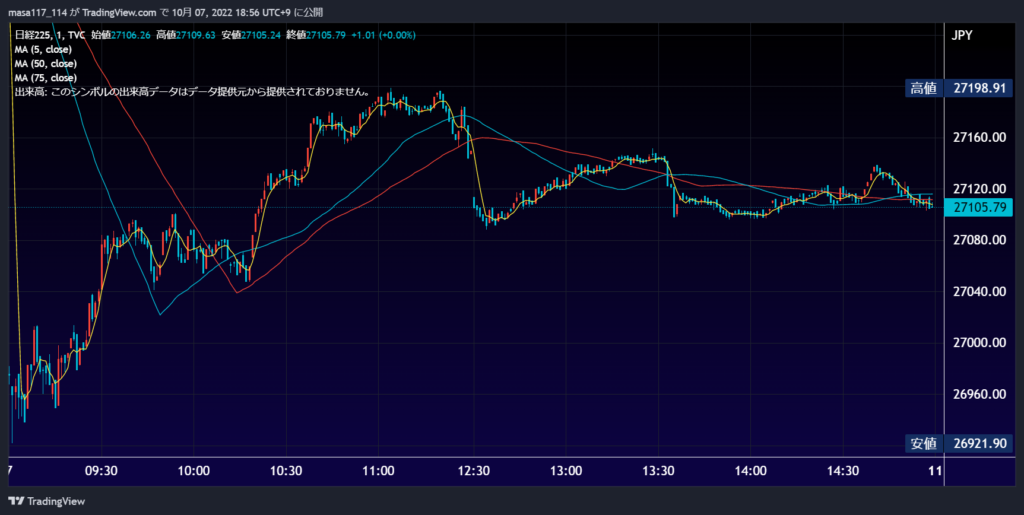The height and width of the screenshot is (515, 1024).
Task: Click the JPY currency label
Action: click(x=963, y=35)
